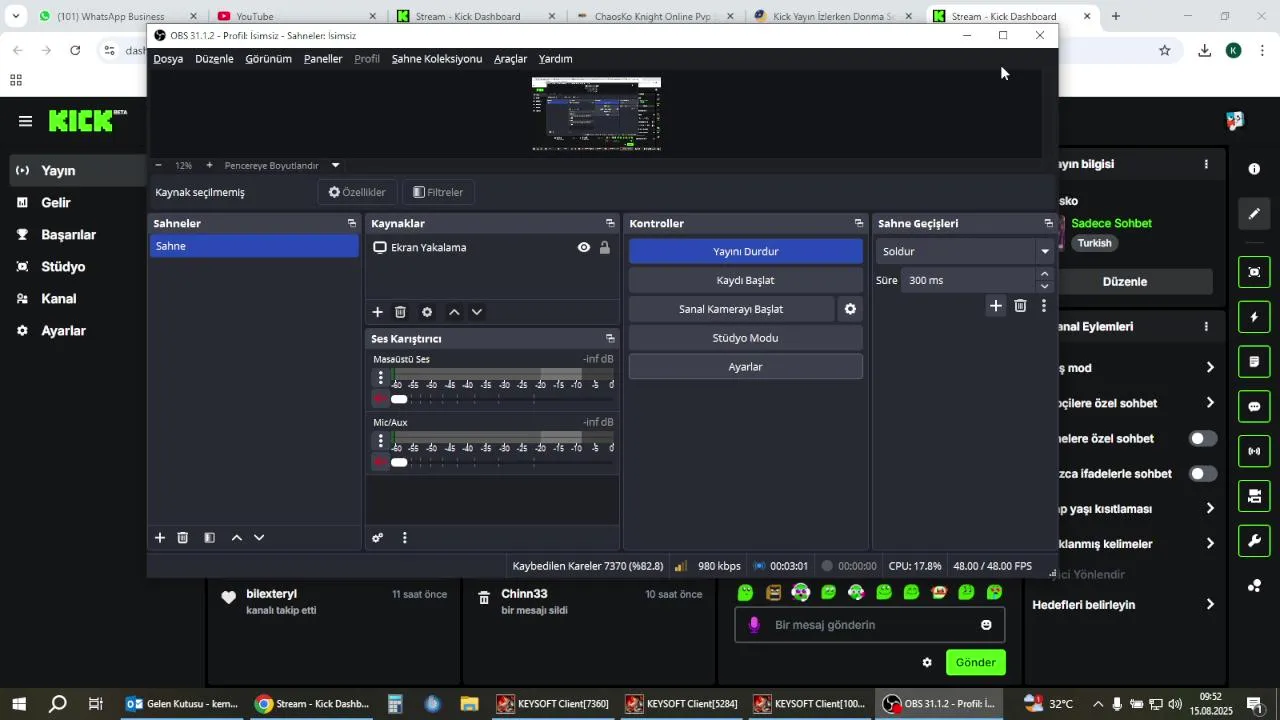Move source up in Kaynaklar panel
This screenshot has height=720, width=1280.
coord(454,312)
